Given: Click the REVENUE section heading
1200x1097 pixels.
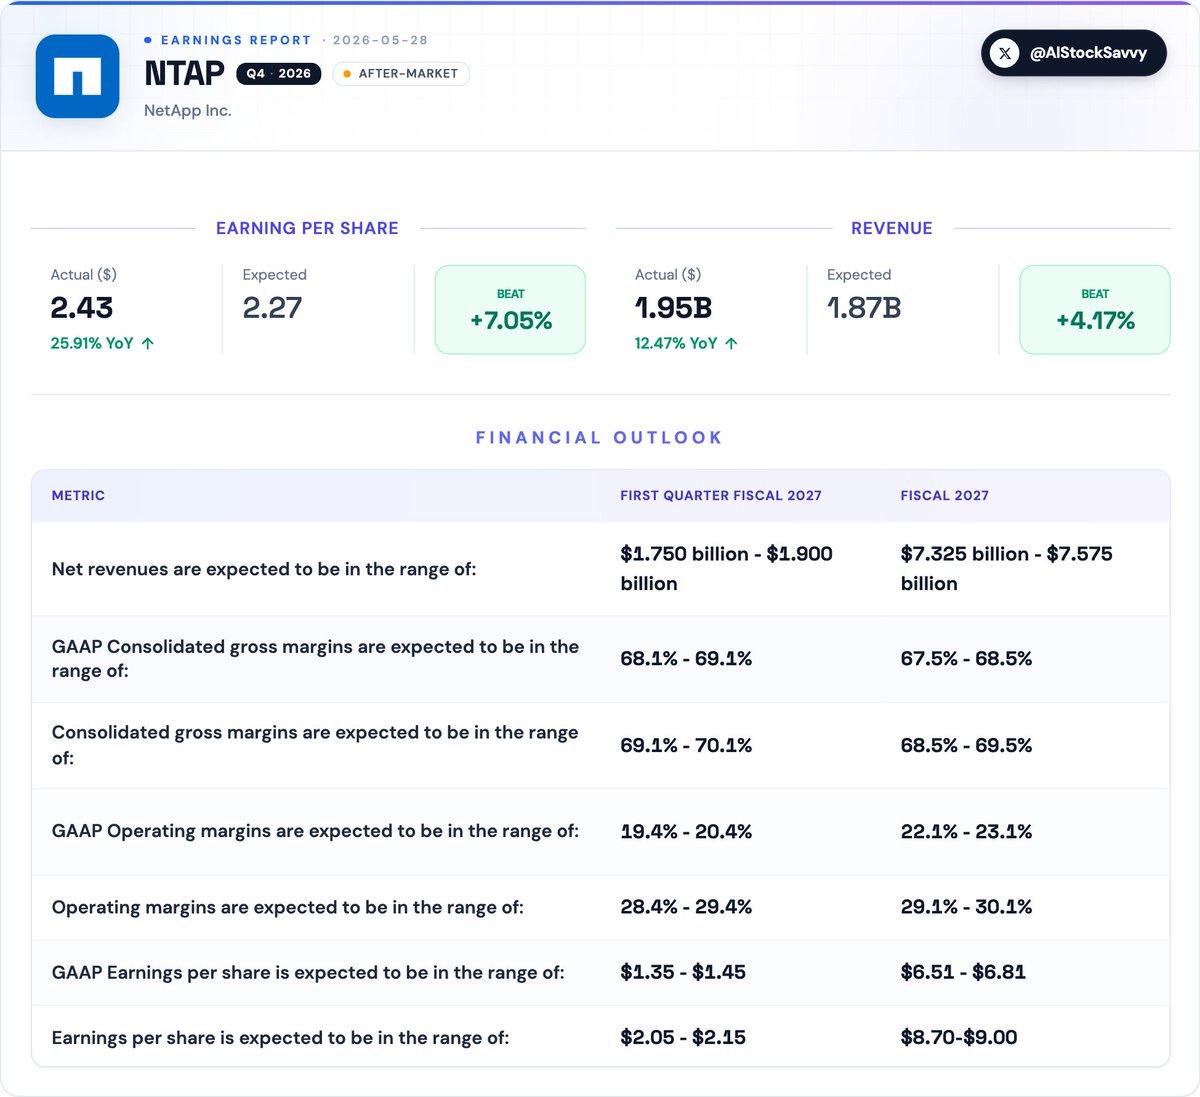Looking at the screenshot, I should [x=892, y=228].
